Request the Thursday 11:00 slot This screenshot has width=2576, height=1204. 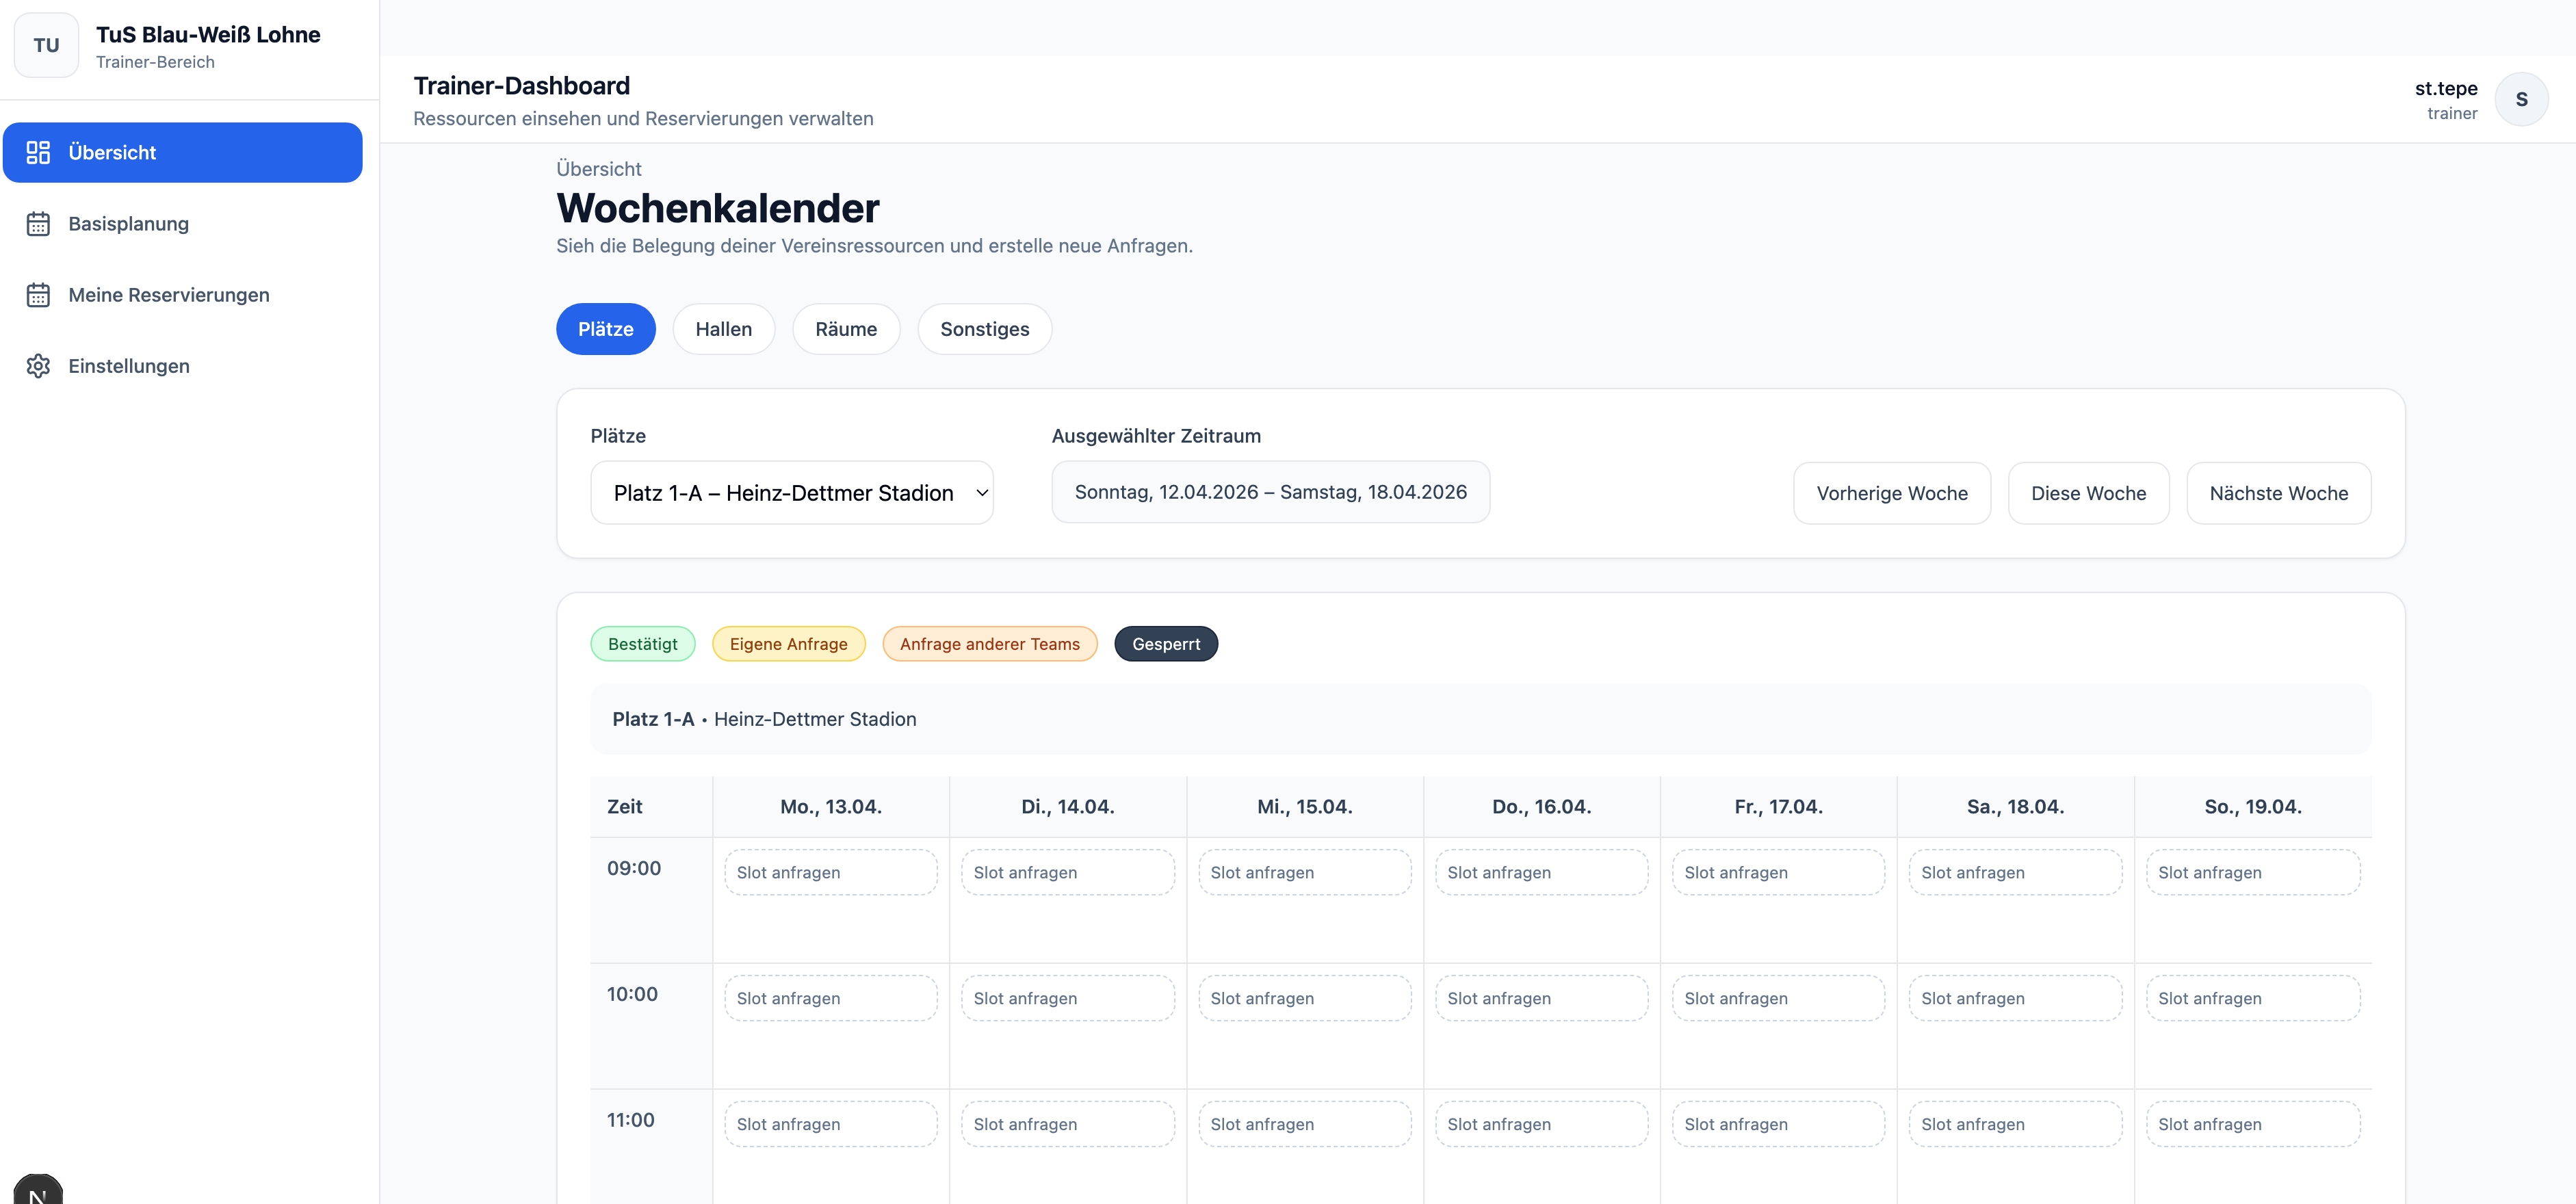coord(1542,1124)
